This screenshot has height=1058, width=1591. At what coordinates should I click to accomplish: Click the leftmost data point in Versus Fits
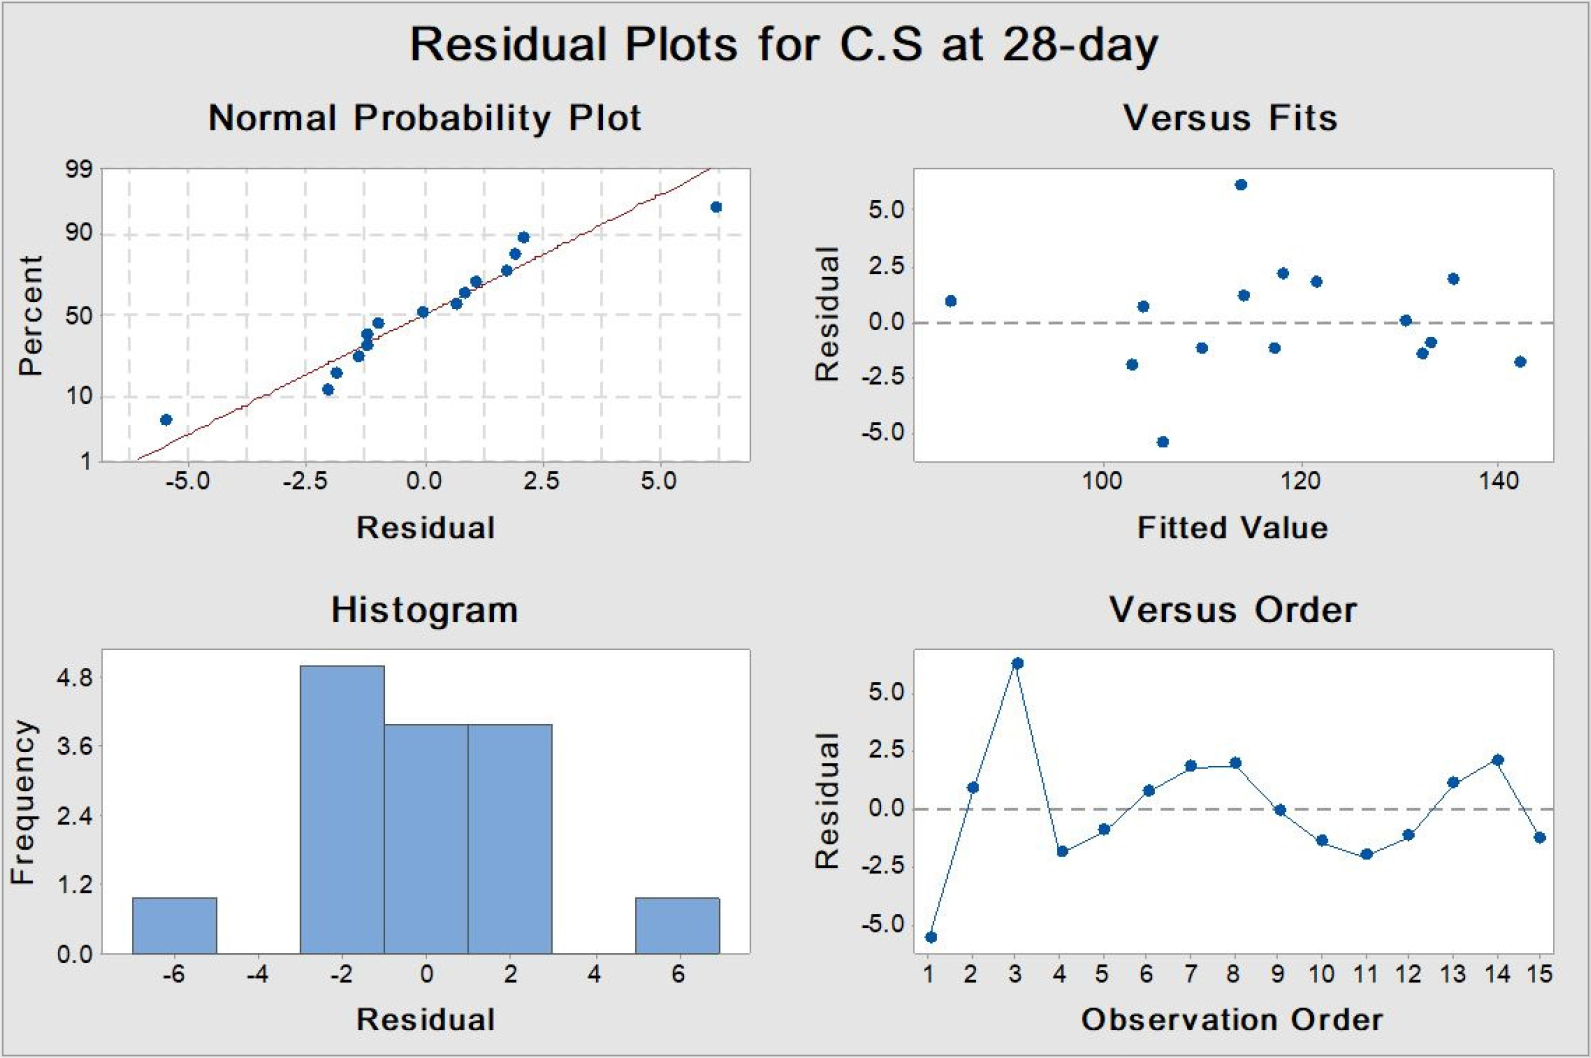click(951, 301)
